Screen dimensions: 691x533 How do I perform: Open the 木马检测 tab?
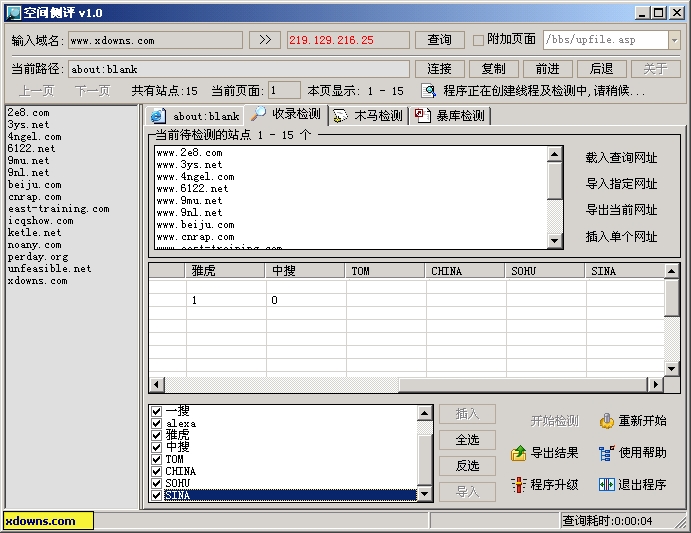click(x=368, y=116)
